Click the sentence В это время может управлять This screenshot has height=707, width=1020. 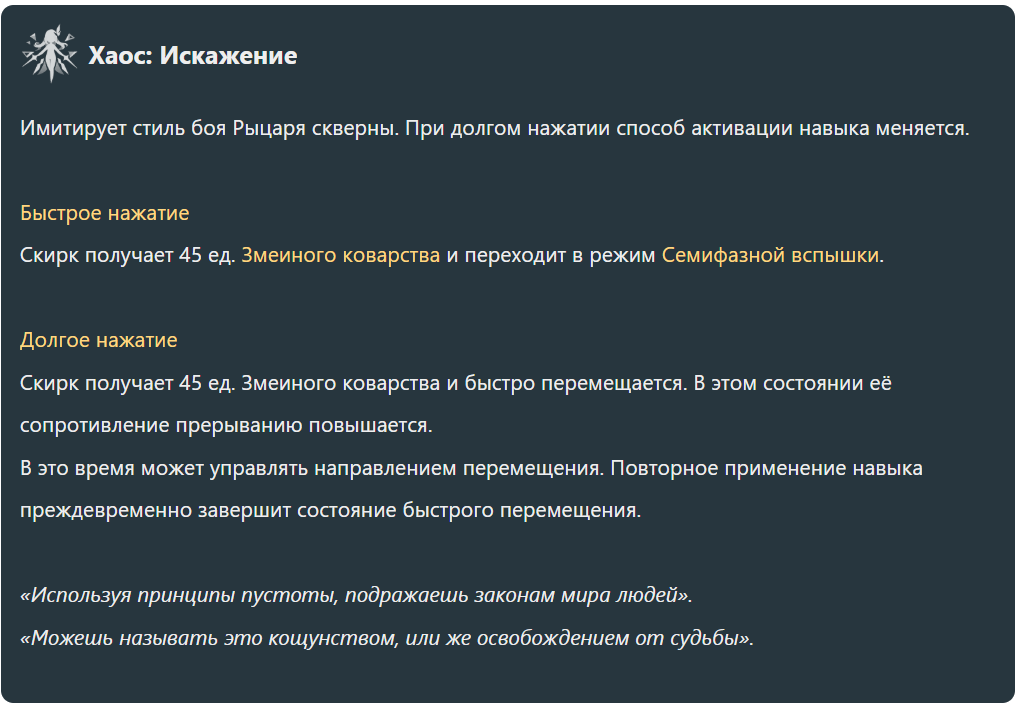coord(311,468)
